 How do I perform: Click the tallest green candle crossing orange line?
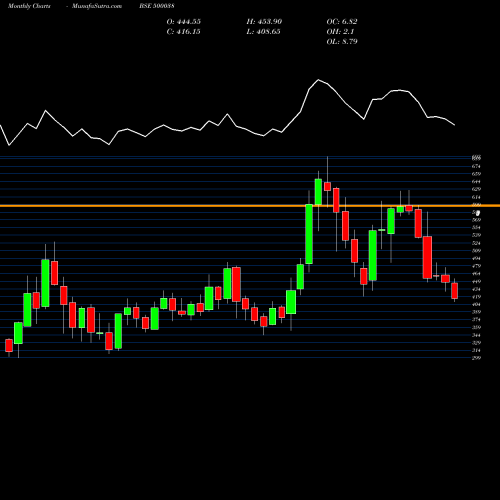tap(309, 234)
